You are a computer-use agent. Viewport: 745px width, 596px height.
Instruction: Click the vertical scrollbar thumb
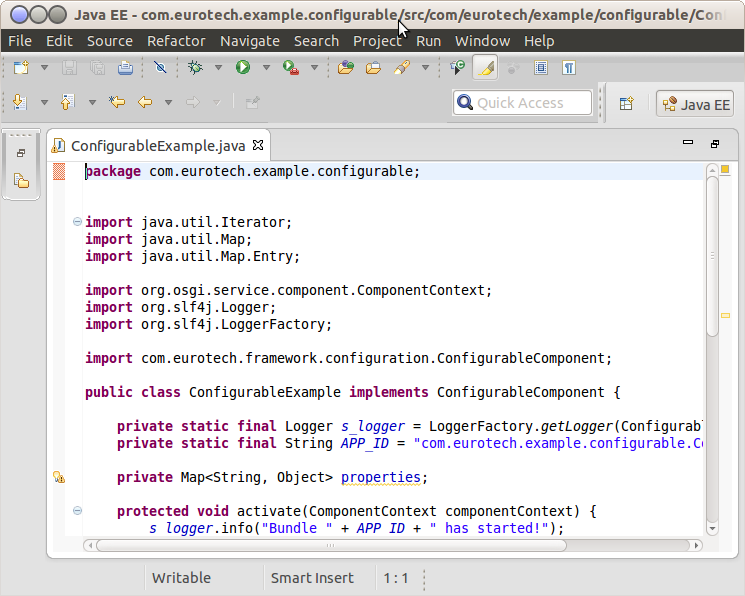click(x=712, y=257)
